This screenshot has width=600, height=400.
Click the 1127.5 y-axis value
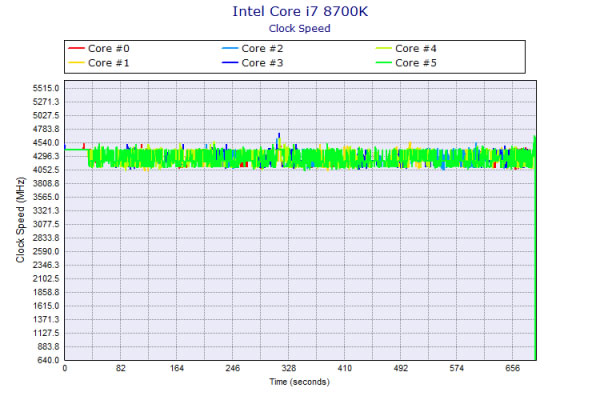click(46, 333)
